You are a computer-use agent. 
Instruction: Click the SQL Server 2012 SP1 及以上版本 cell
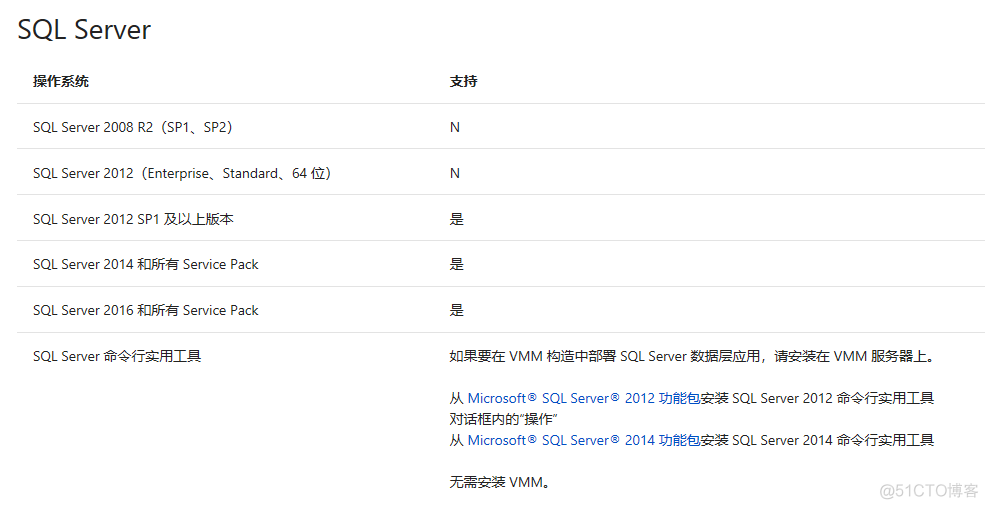[x=133, y=219]
